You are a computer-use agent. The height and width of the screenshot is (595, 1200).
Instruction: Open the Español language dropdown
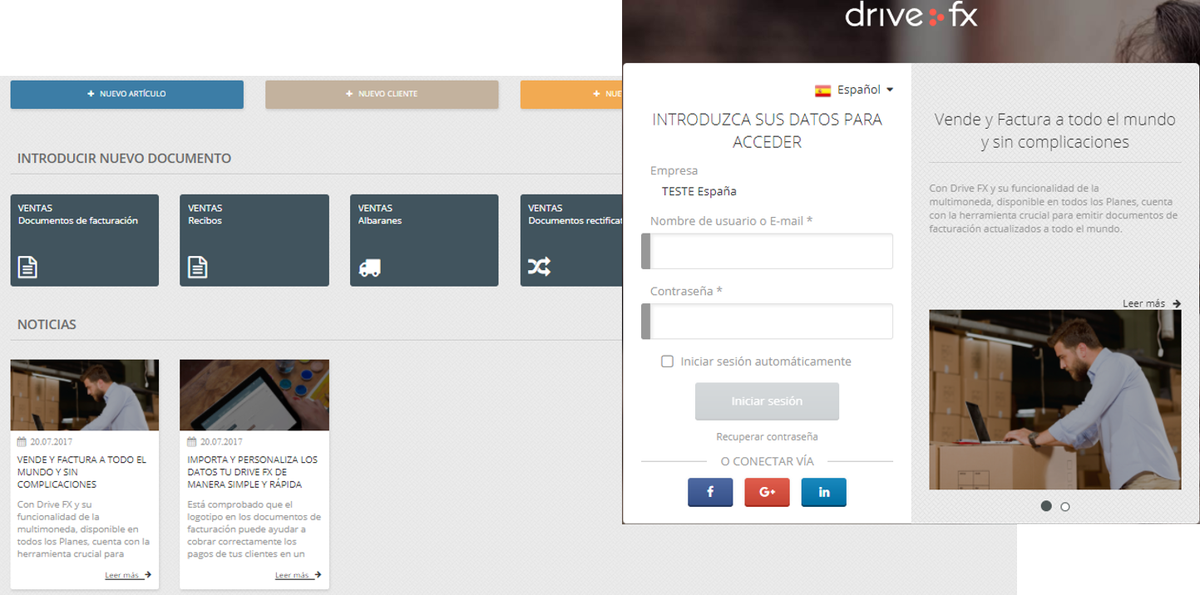pos(853,89)
